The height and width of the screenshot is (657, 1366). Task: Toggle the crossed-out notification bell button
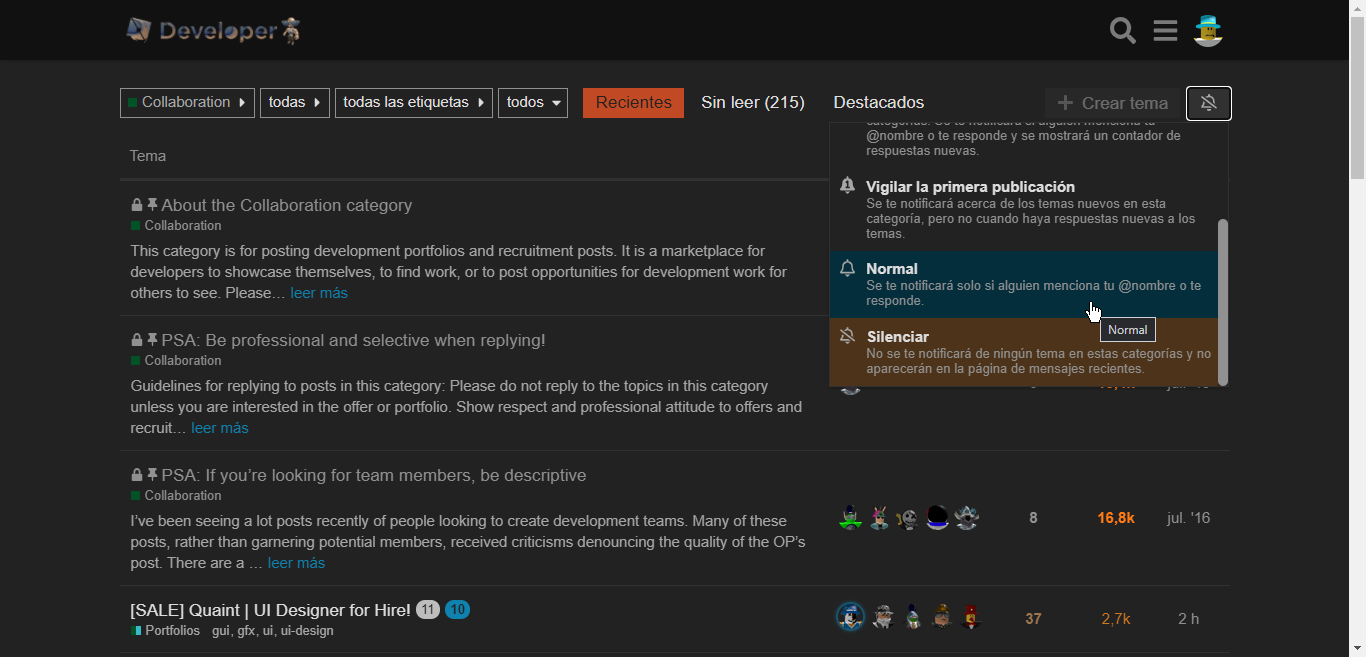tap(1208, 103)
